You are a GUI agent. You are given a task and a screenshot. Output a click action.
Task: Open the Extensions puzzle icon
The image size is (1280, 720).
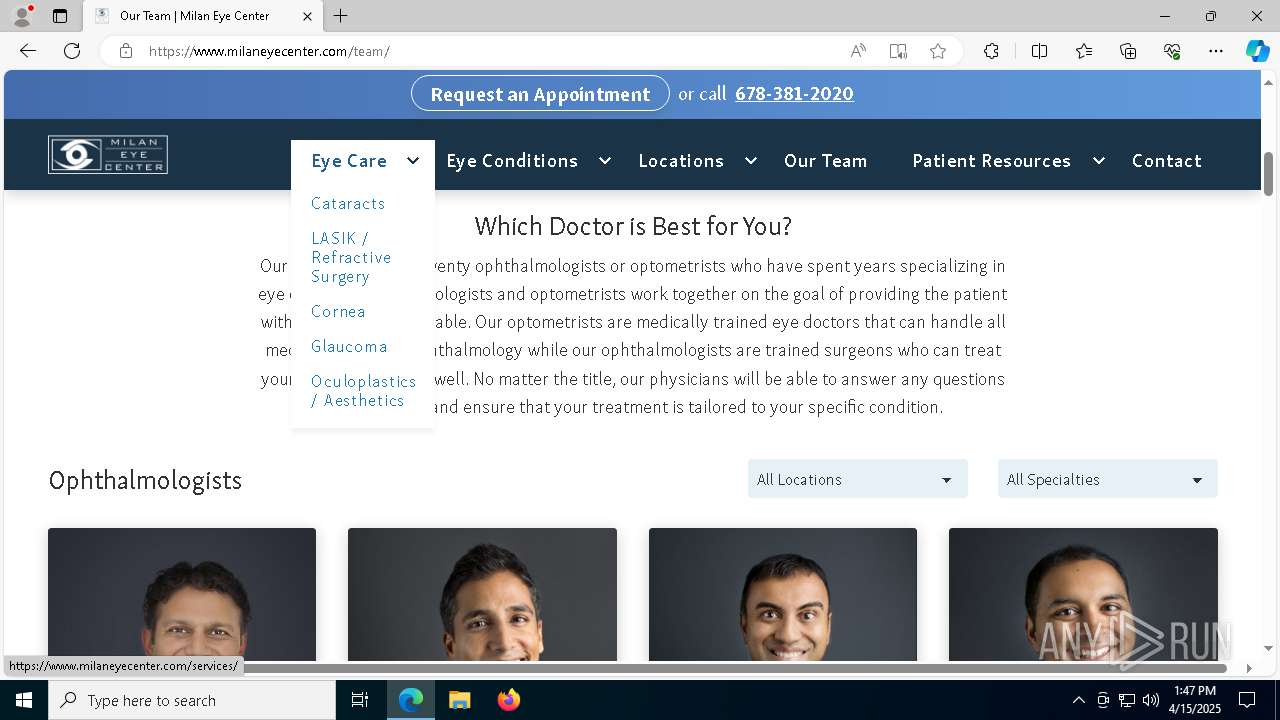coord(991,51)
